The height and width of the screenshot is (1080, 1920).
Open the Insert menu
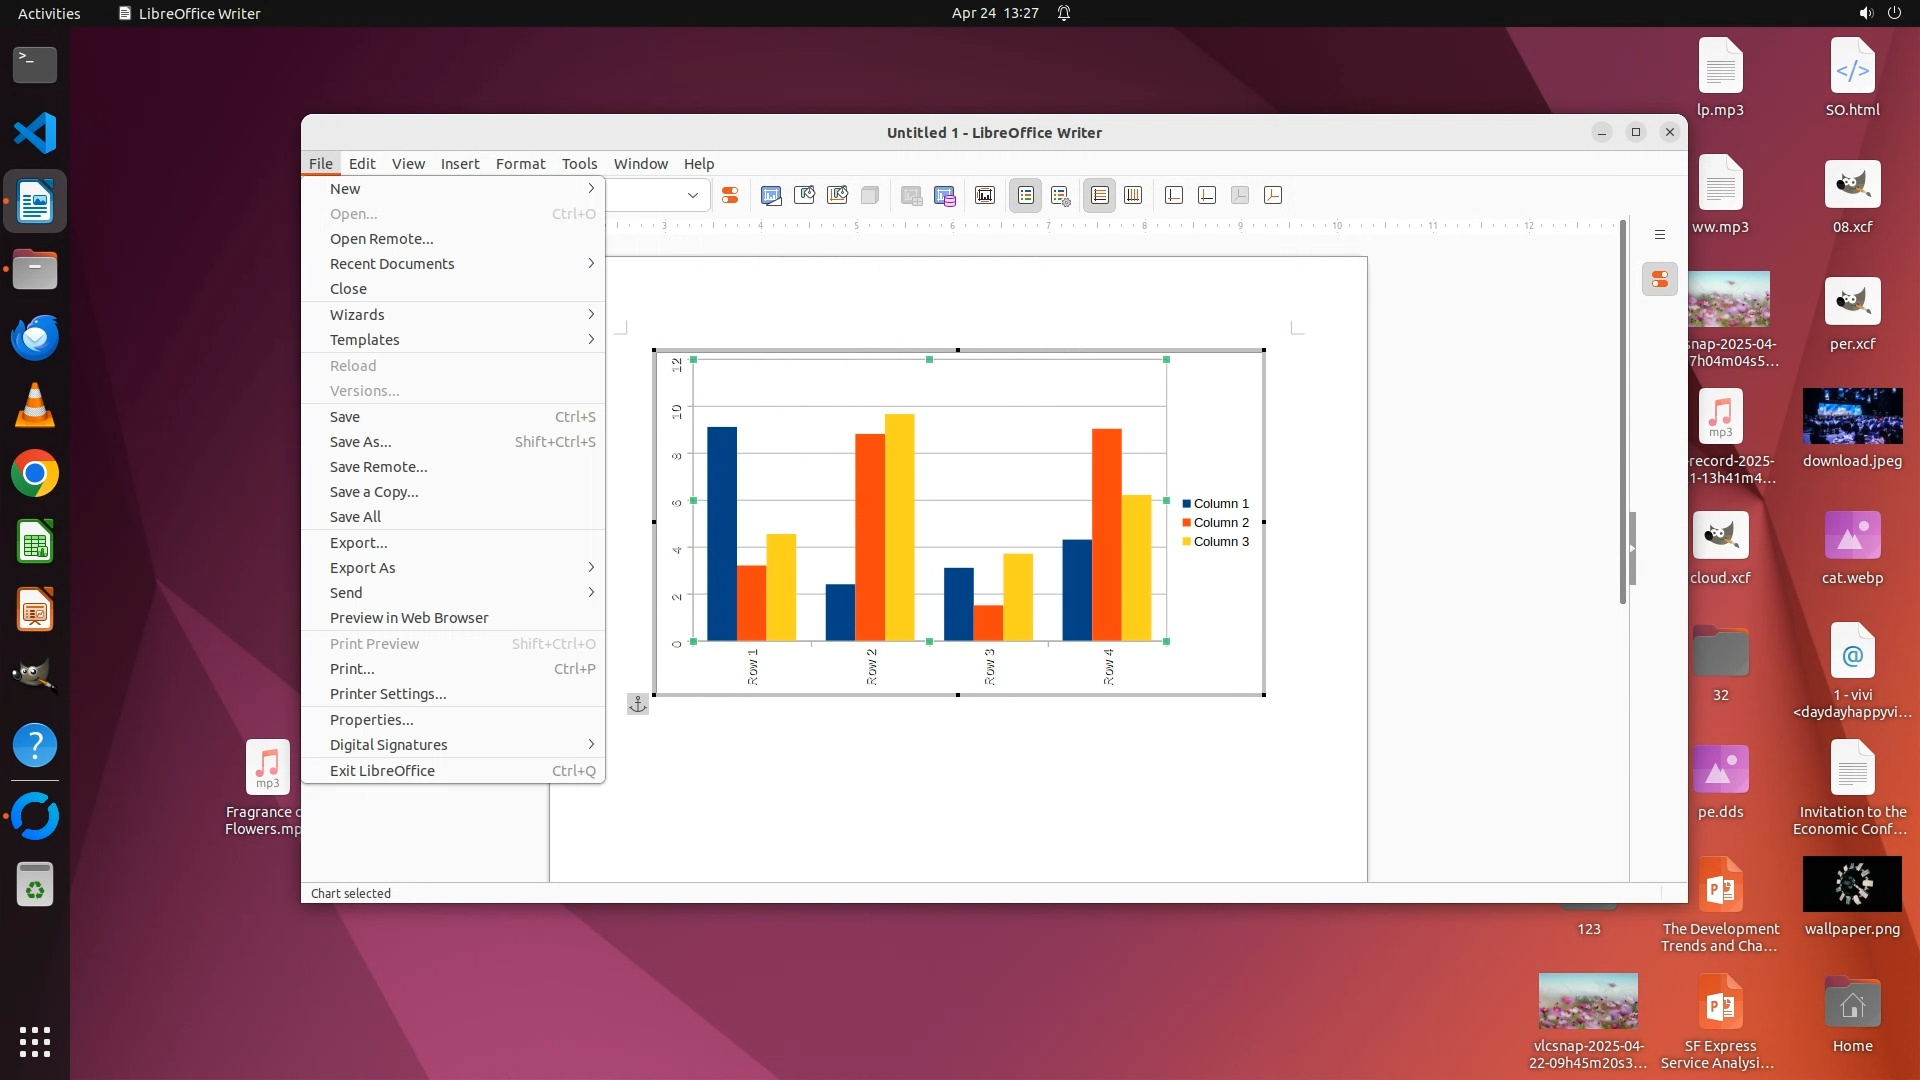pos(459,164)
